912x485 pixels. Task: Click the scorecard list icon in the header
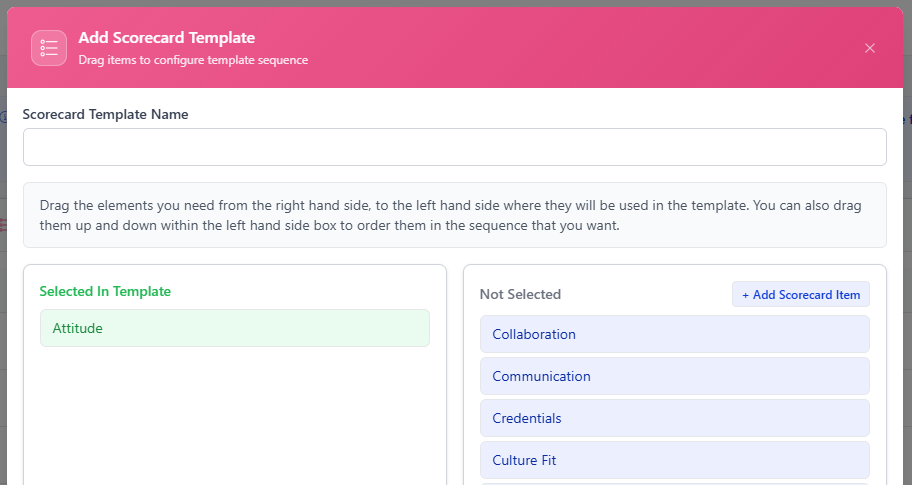(49, 48)
